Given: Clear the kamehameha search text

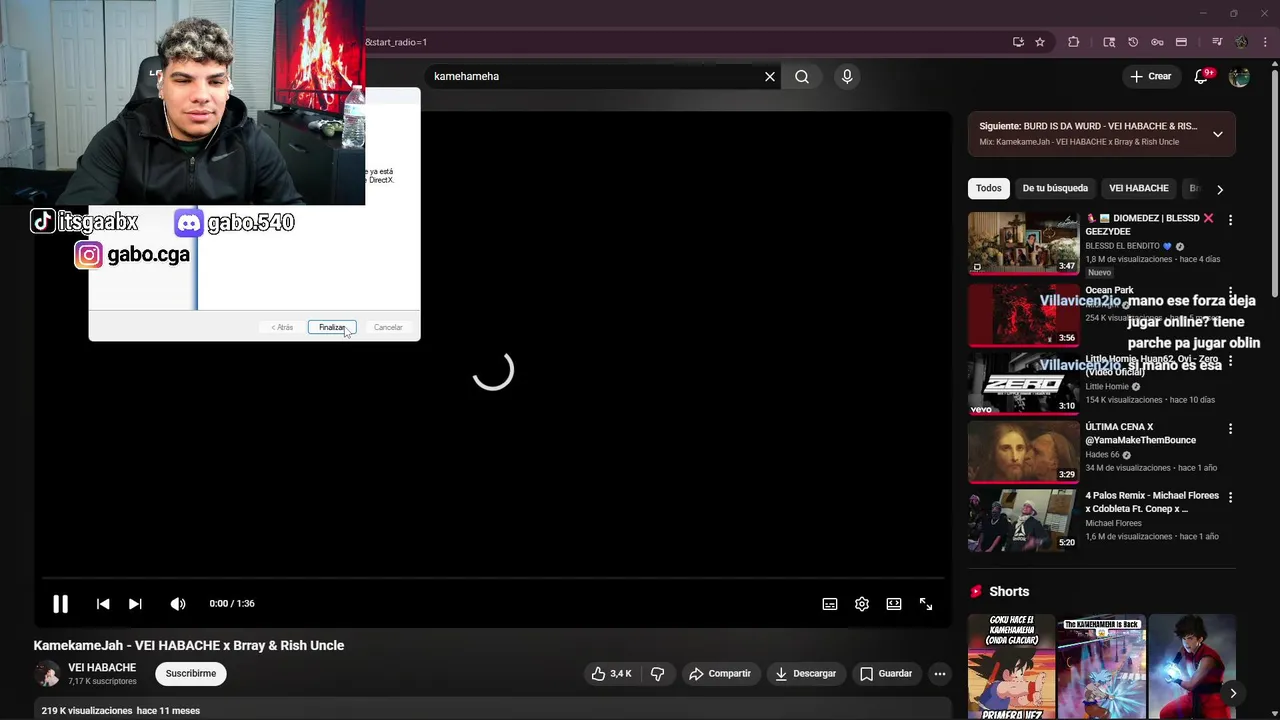Looking at the screenshot, I should tap(770, 76).
